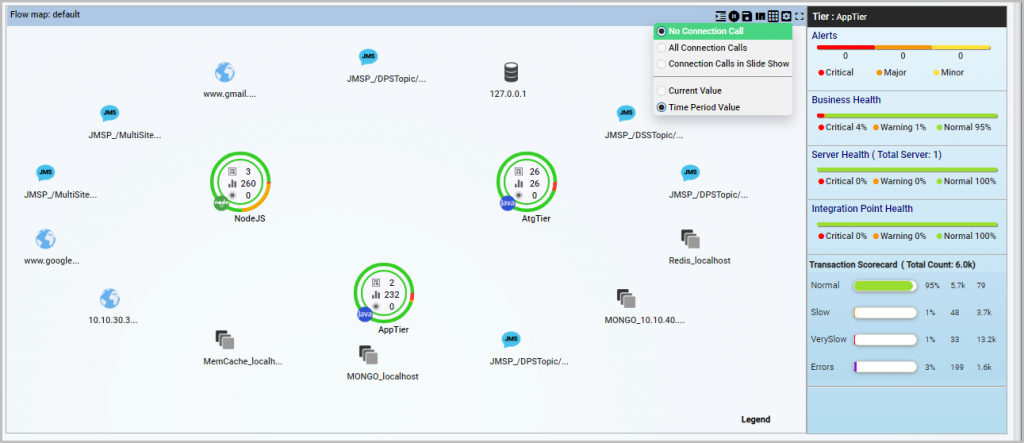Click the Transaction Scorecard heading

coord(892,265)
